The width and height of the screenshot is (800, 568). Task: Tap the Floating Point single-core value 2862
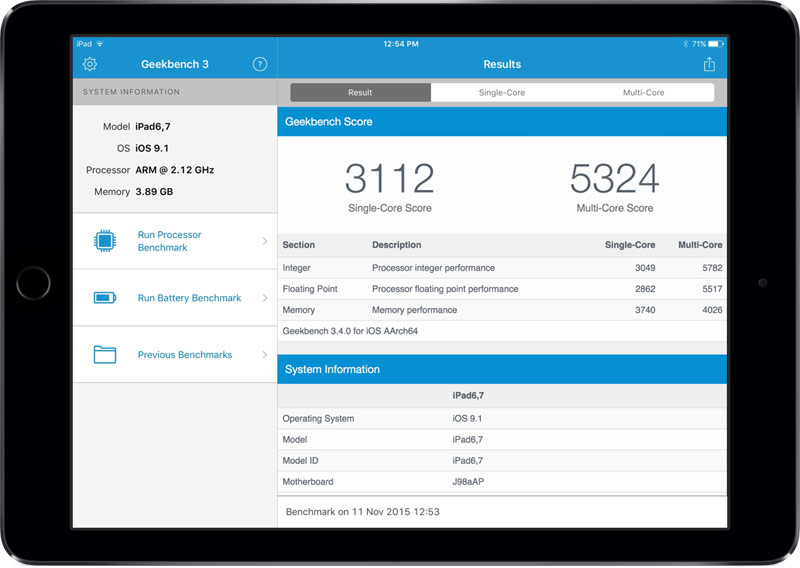point(645,289)
